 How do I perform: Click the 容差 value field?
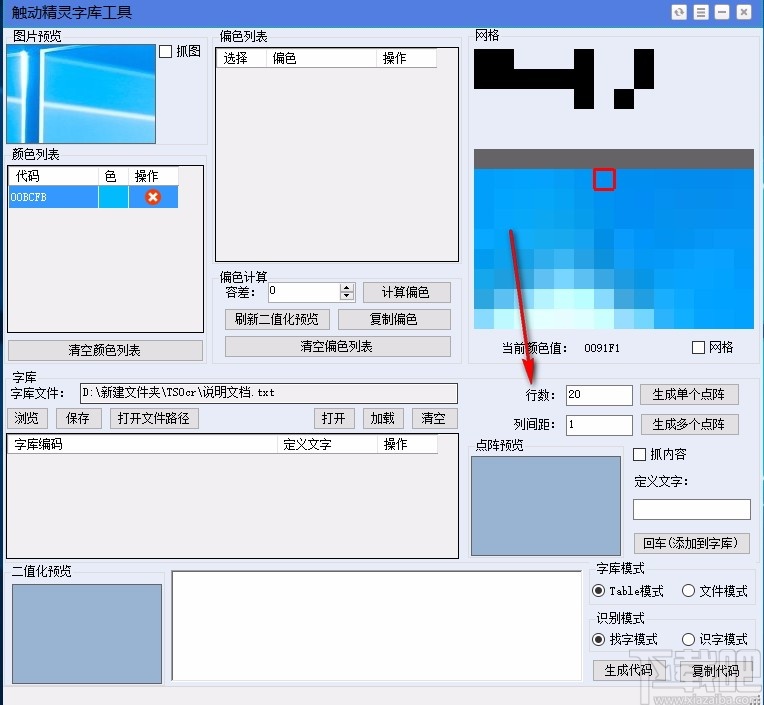304,292
